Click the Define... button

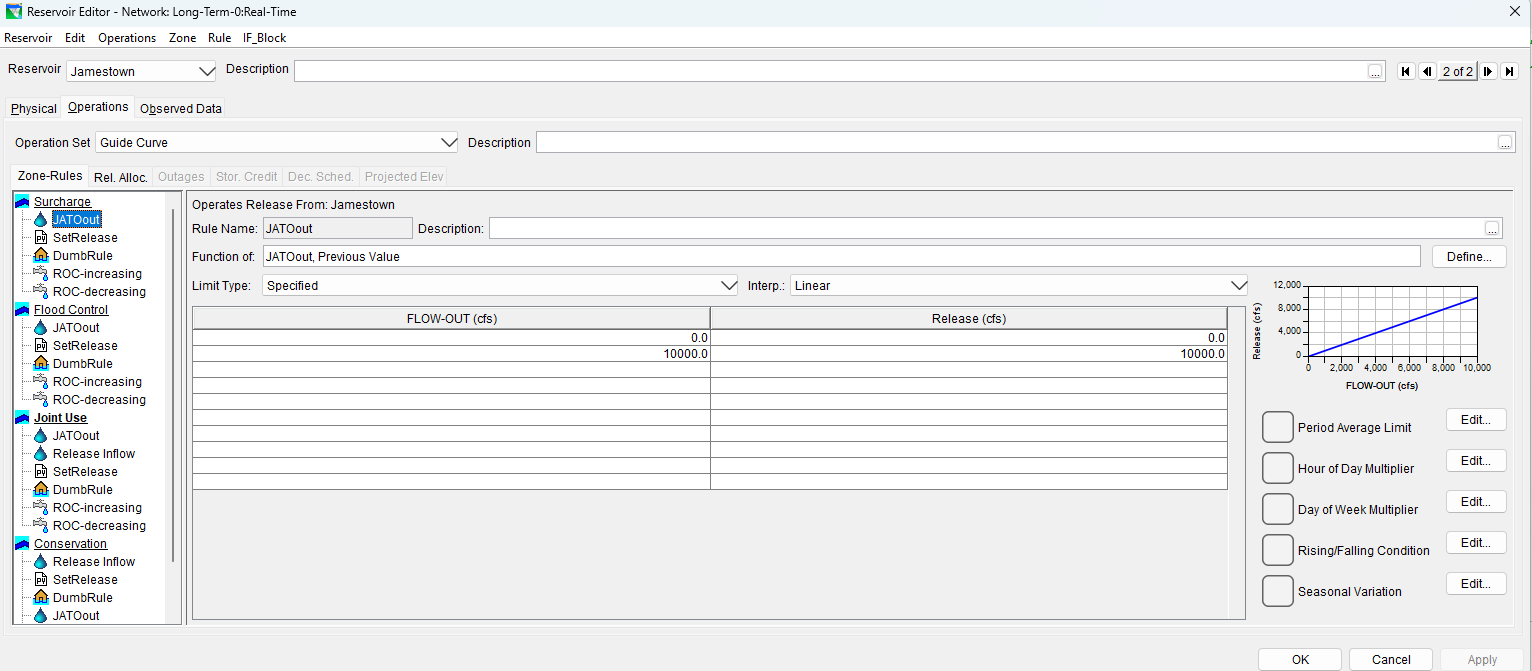pyautogui.click(x=1468, y=257)
